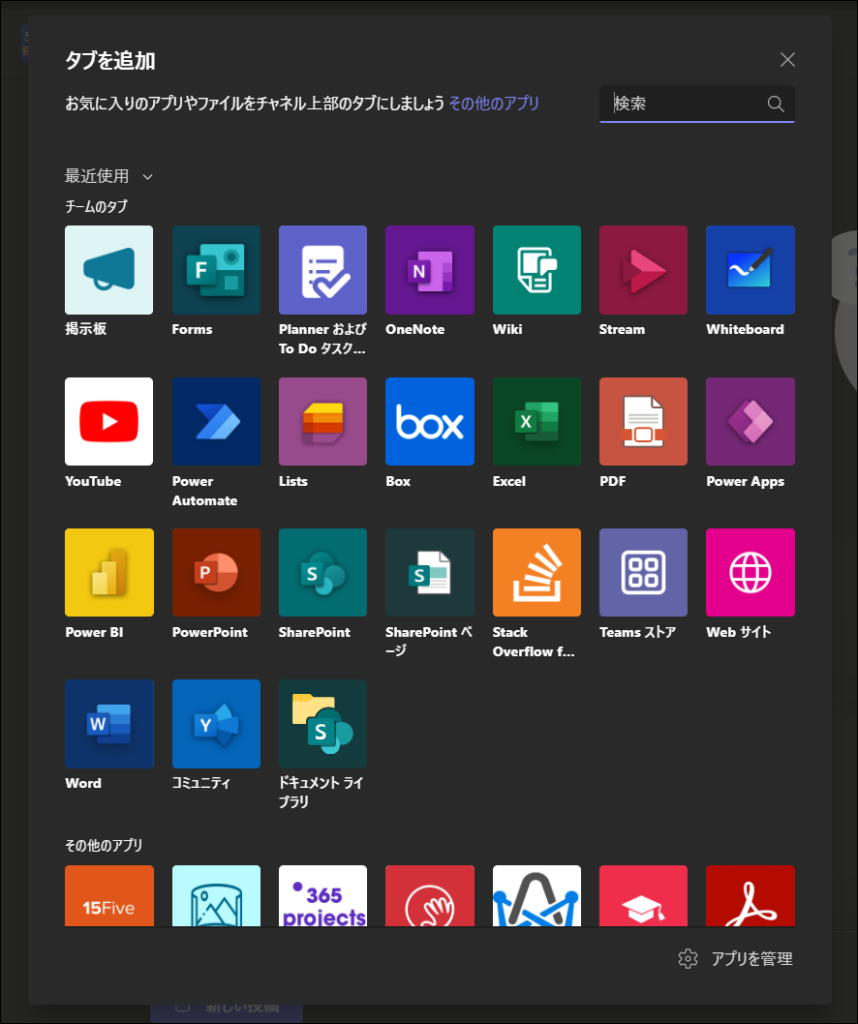858x1024 pixels.
Task: Expand the 最近使用 sort dropdown
Action: (x=109, y=176)
